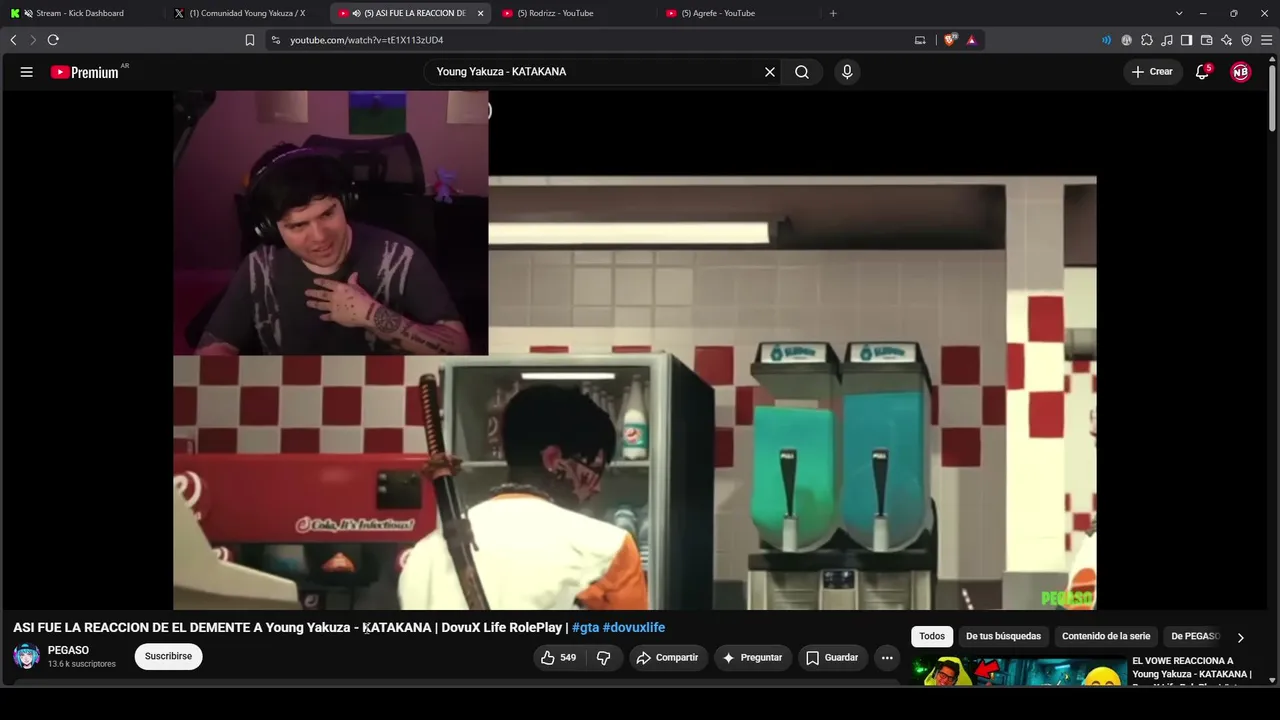This screenshot has width=1280, height=720.
Task: Select the 'De PEGASO' filter chip
Action: [x=1194, y=636]
